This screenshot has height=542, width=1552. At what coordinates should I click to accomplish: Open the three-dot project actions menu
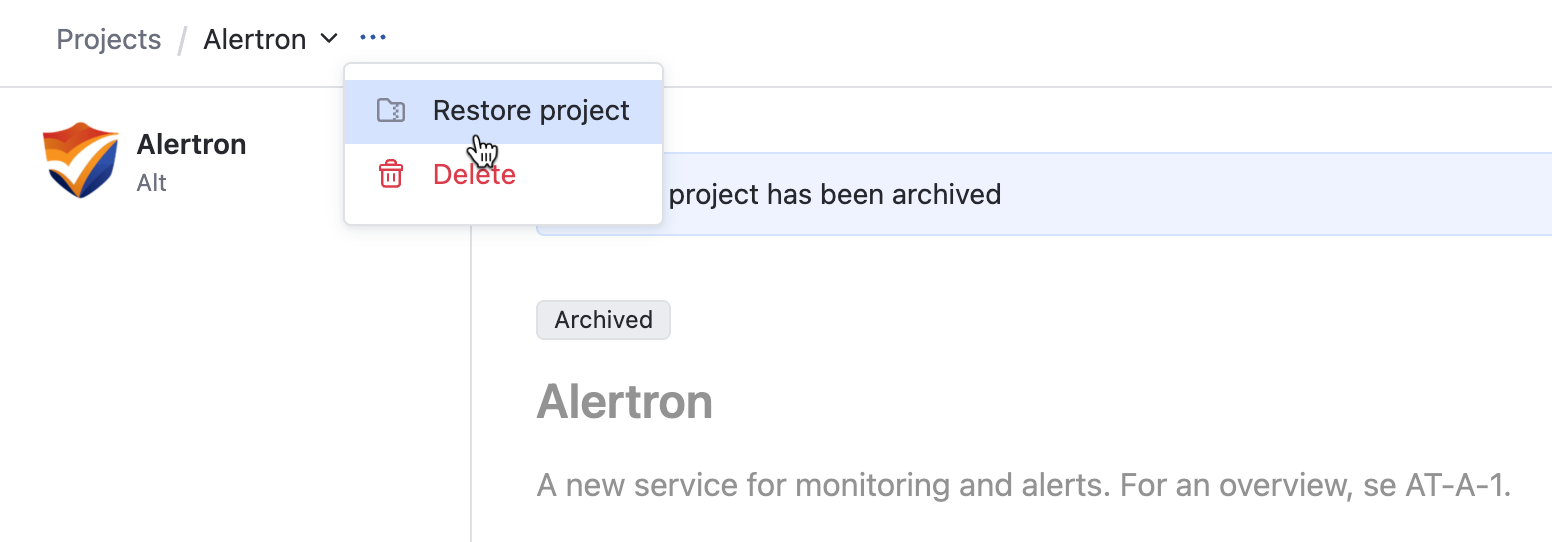[373, 39]
